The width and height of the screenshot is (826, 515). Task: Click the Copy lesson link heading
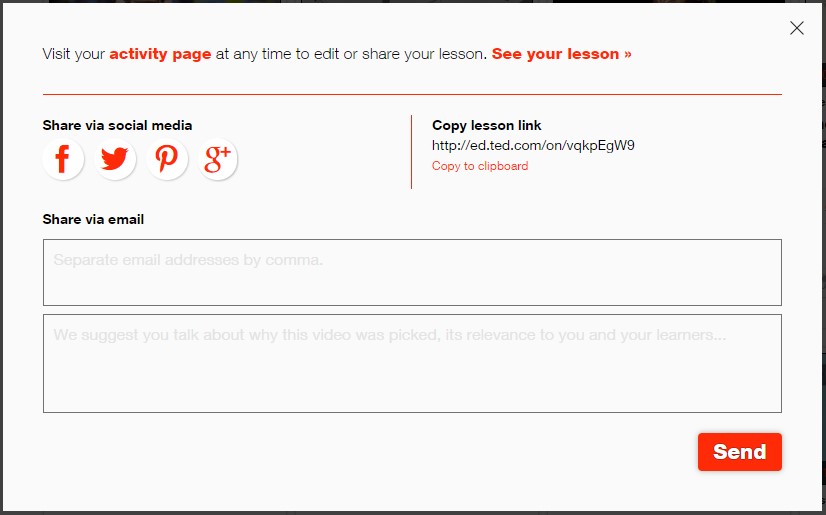pos(486,125)
